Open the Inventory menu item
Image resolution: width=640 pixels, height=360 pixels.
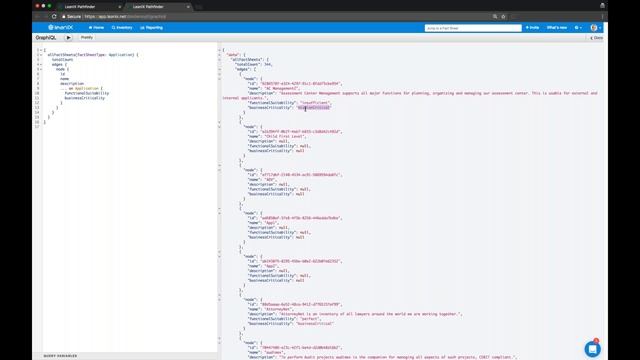pos(122,28)
